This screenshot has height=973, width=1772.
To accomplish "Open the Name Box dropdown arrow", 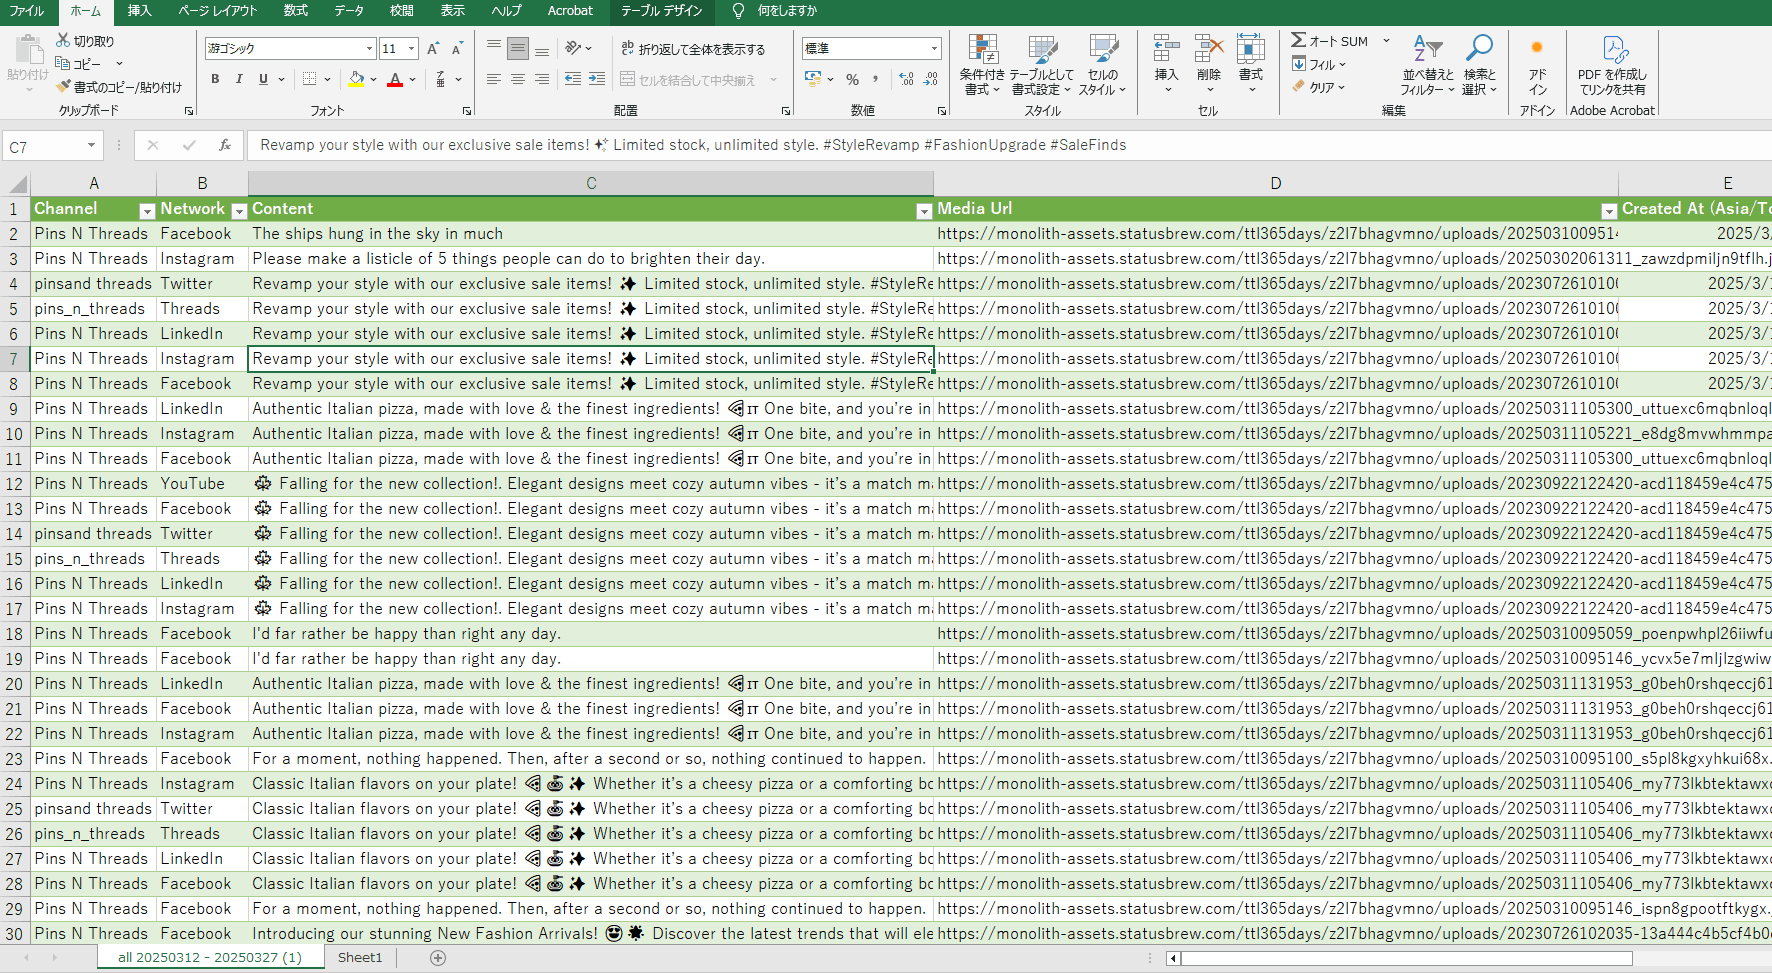I will point(91,146).
